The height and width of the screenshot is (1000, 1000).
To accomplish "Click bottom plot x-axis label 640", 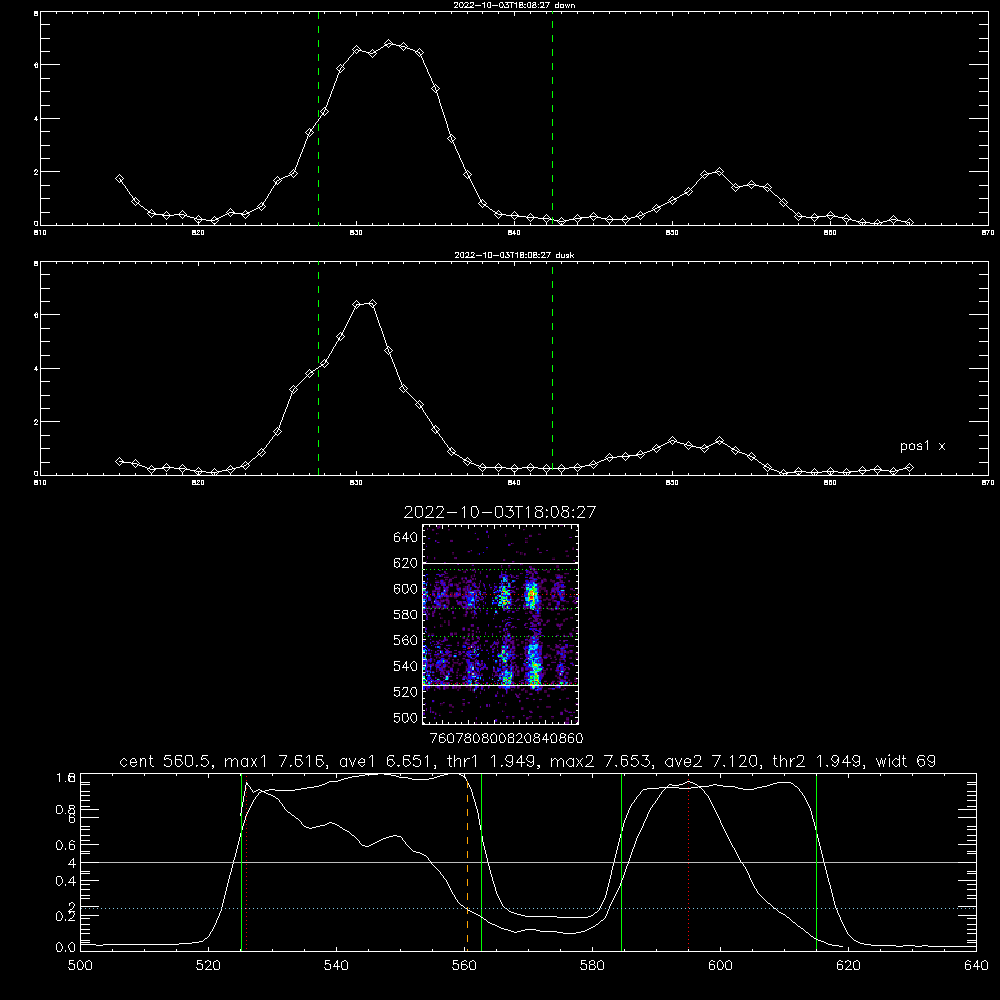I will 976,966.
